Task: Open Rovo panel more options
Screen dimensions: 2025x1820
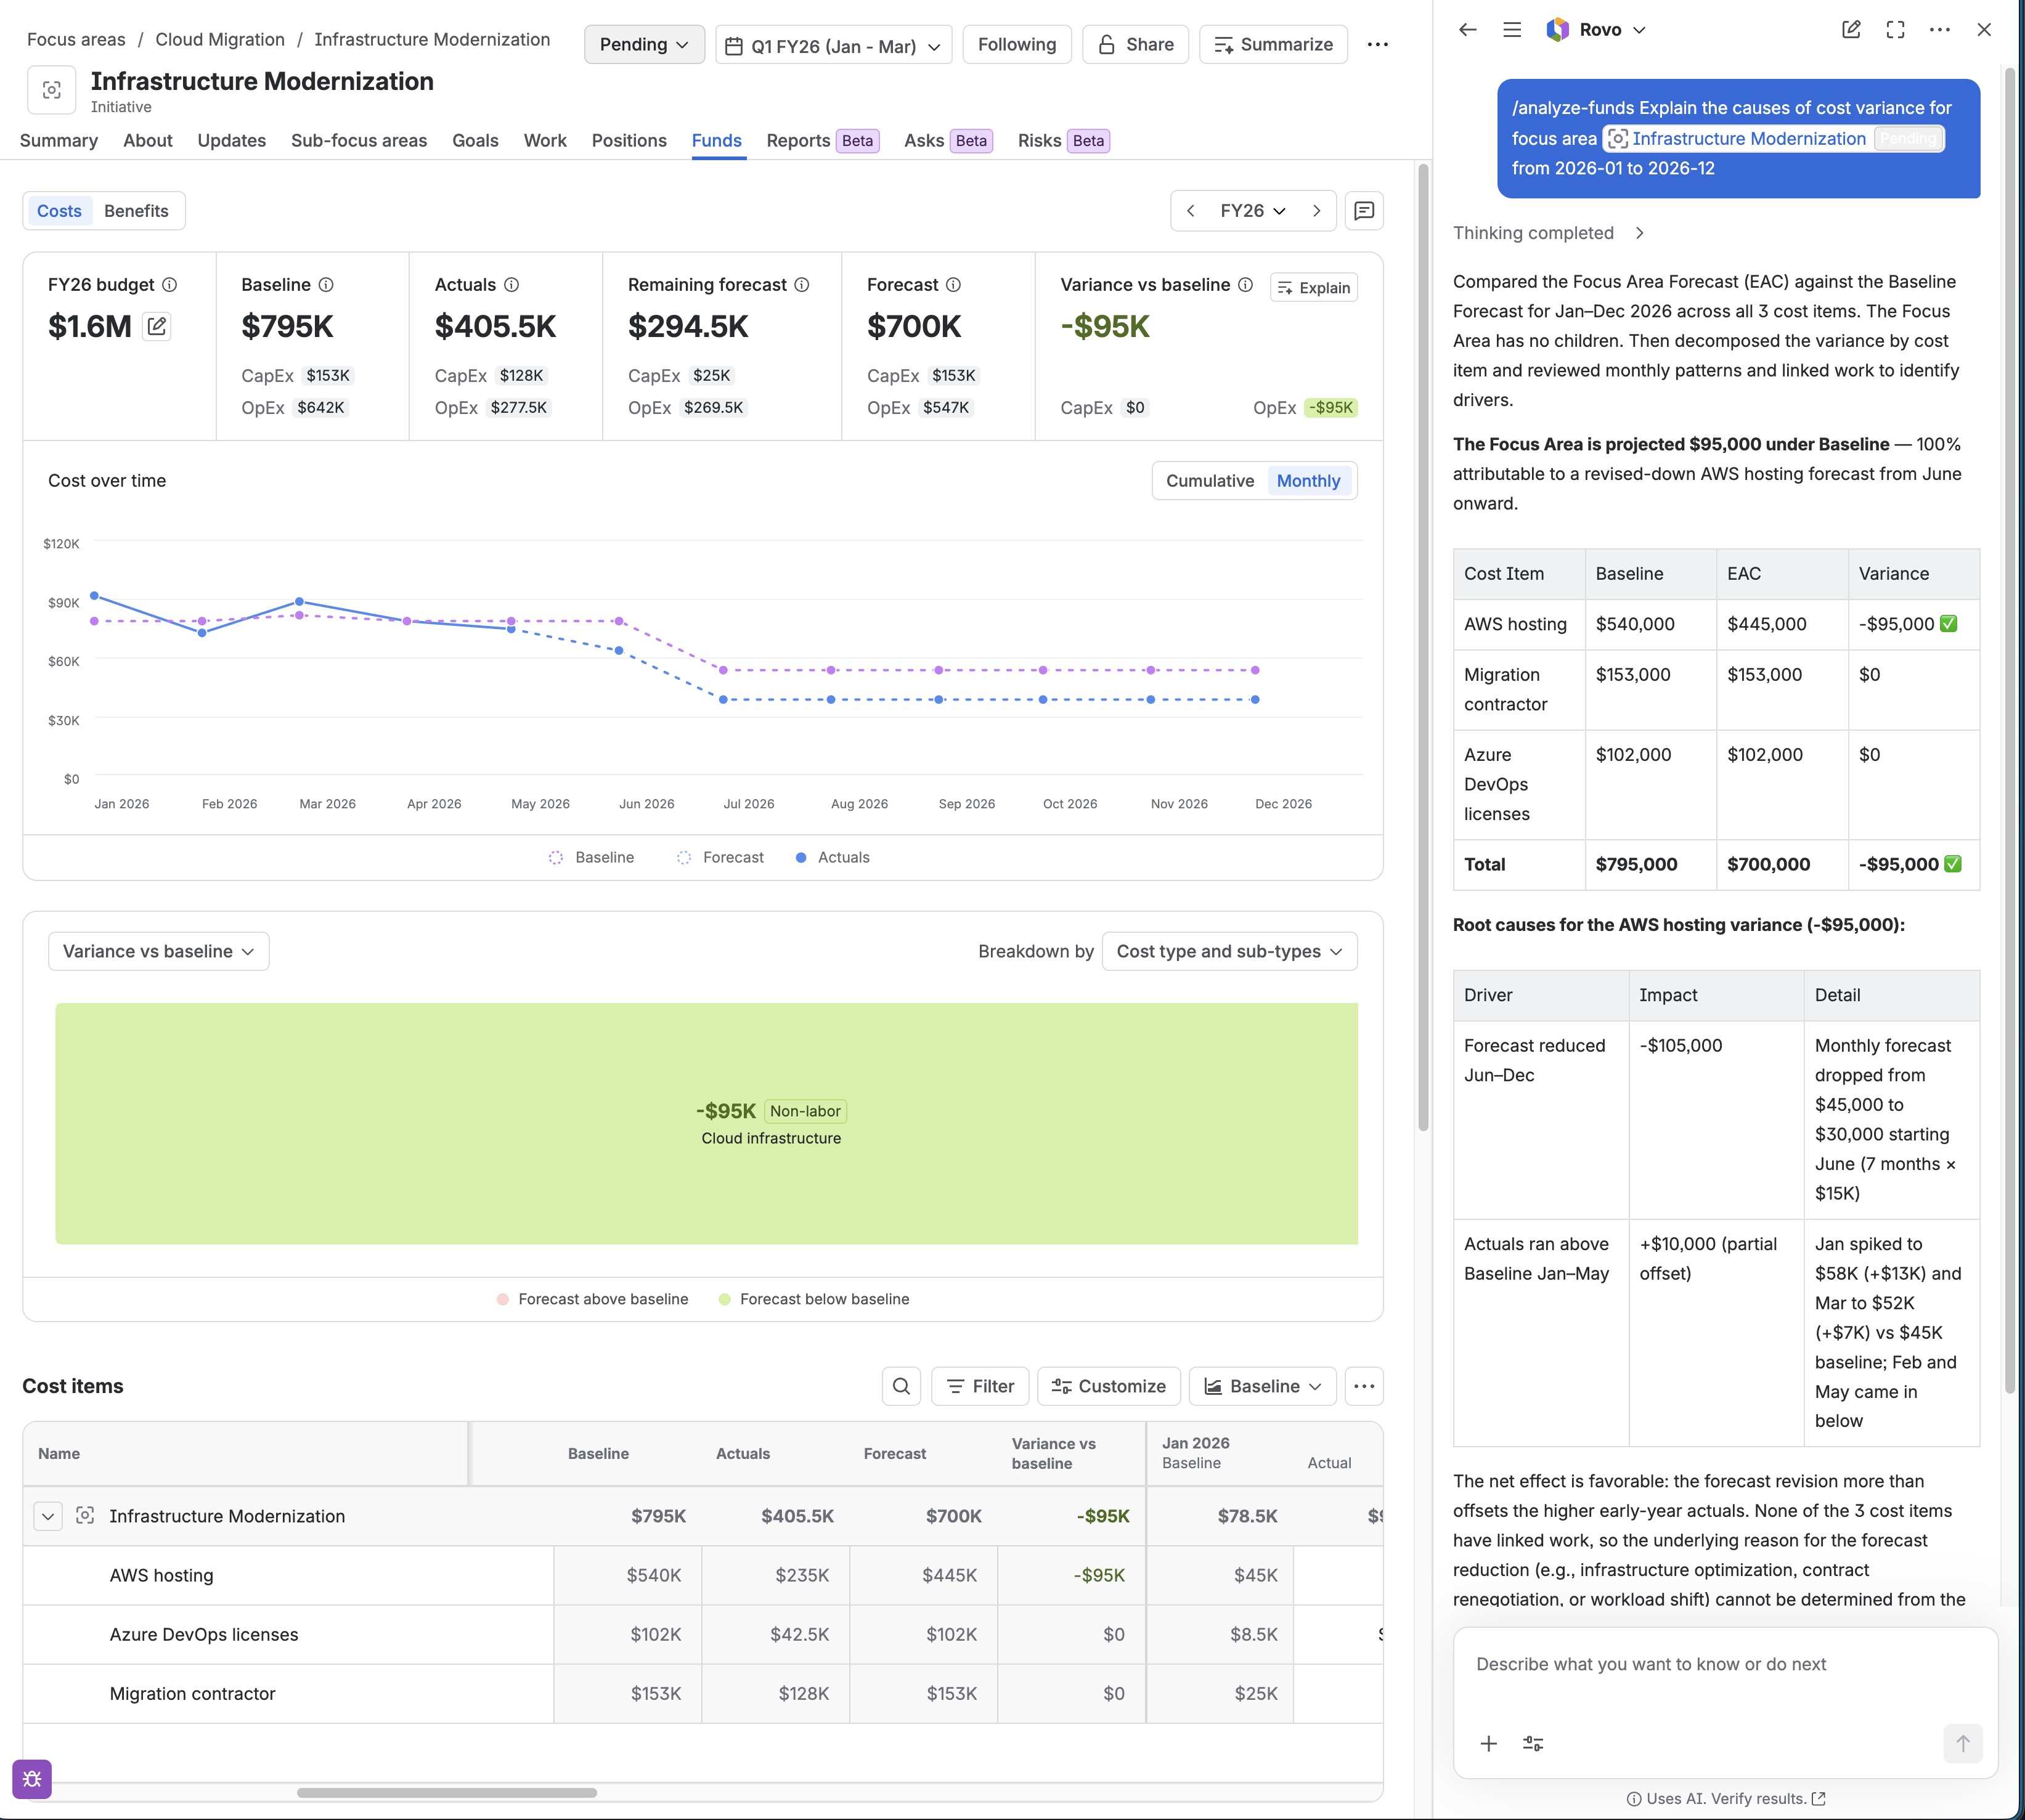Action: tap(1940, 30)
